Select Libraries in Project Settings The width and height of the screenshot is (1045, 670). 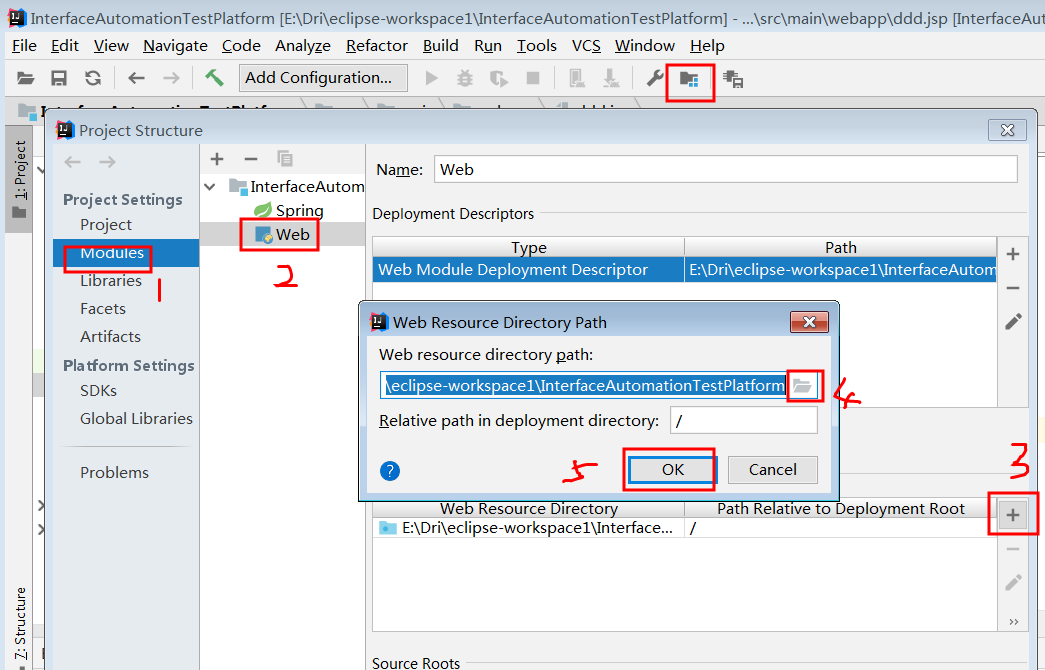(x=111, y=281)
